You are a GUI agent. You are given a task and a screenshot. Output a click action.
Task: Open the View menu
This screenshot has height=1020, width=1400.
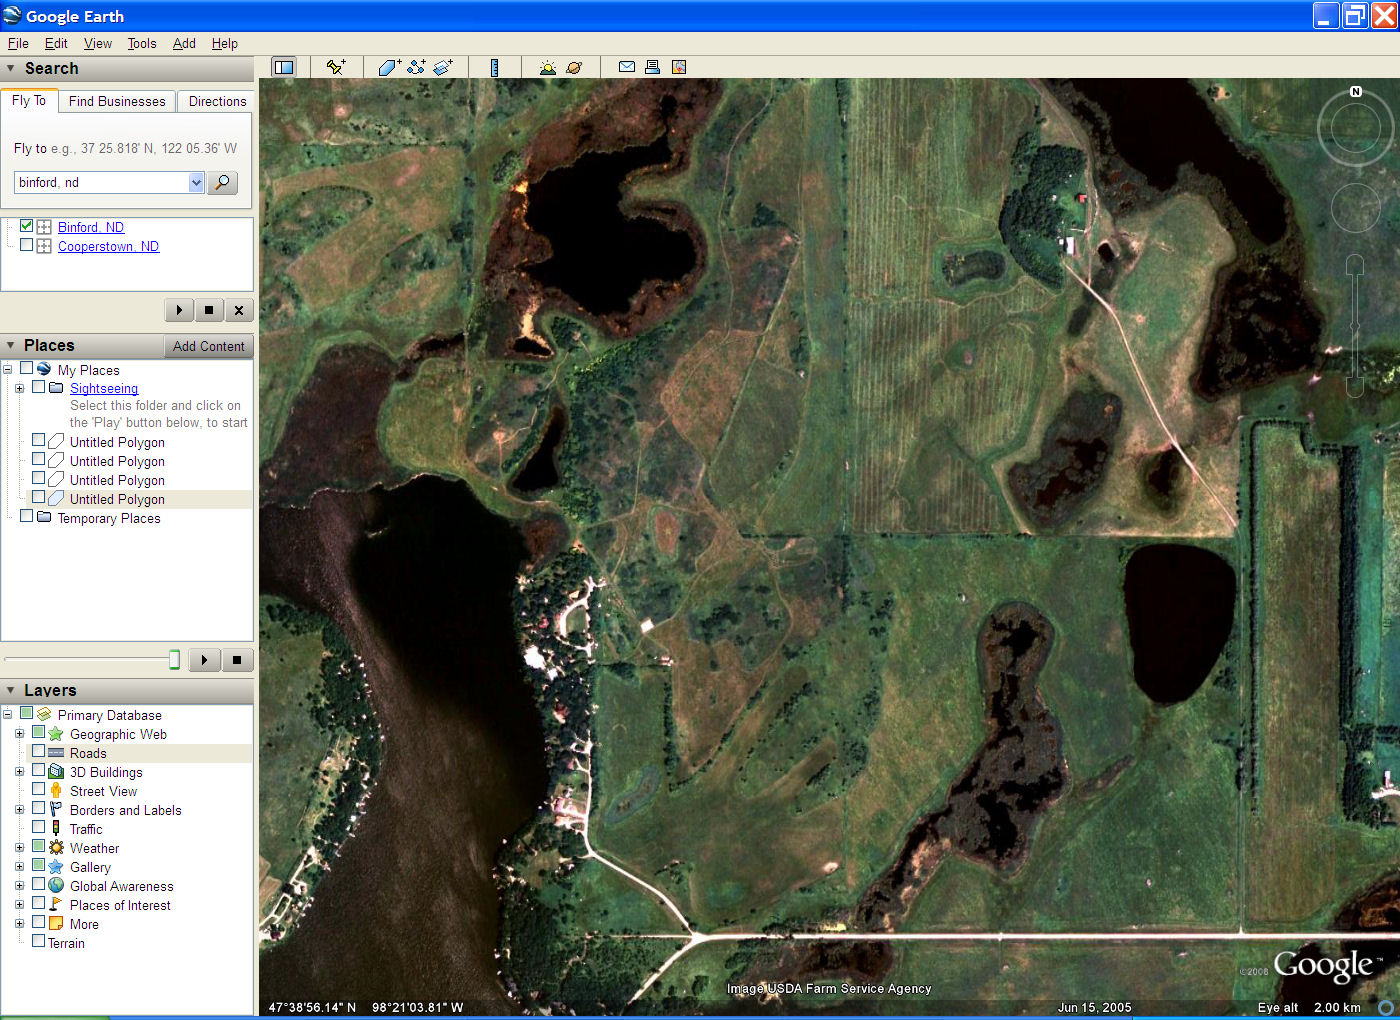98,43
